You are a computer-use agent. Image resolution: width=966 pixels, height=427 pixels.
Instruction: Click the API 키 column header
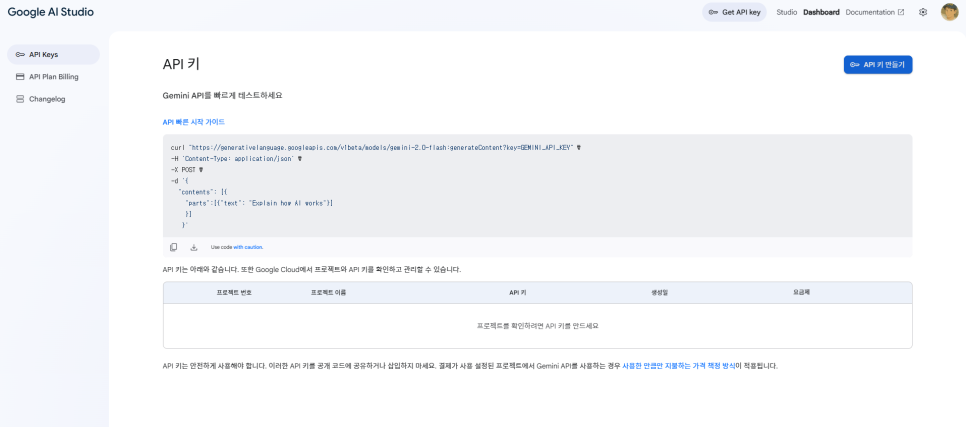point(518,293)
